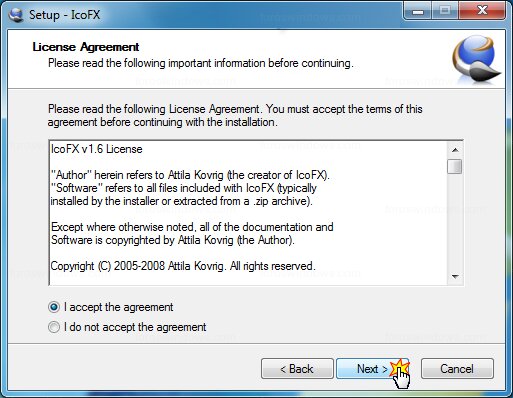This screenshot has width=513, height=398.
Task: Click the greyed-out maximize window button
Action: (x=445, y=11)
